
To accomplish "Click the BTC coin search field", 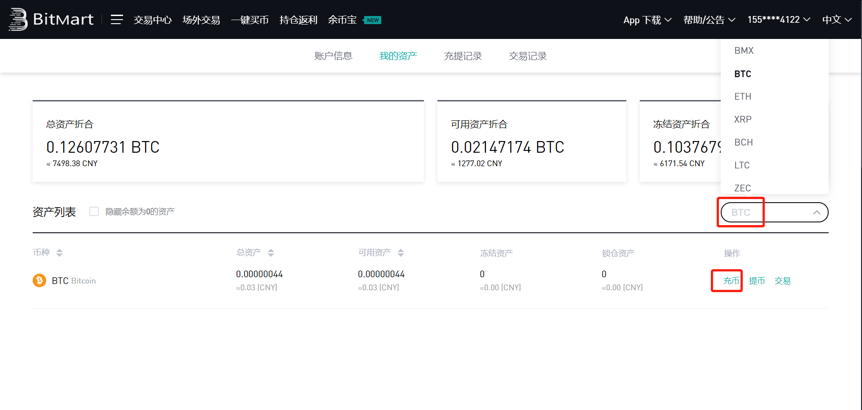I will point(760,213).
